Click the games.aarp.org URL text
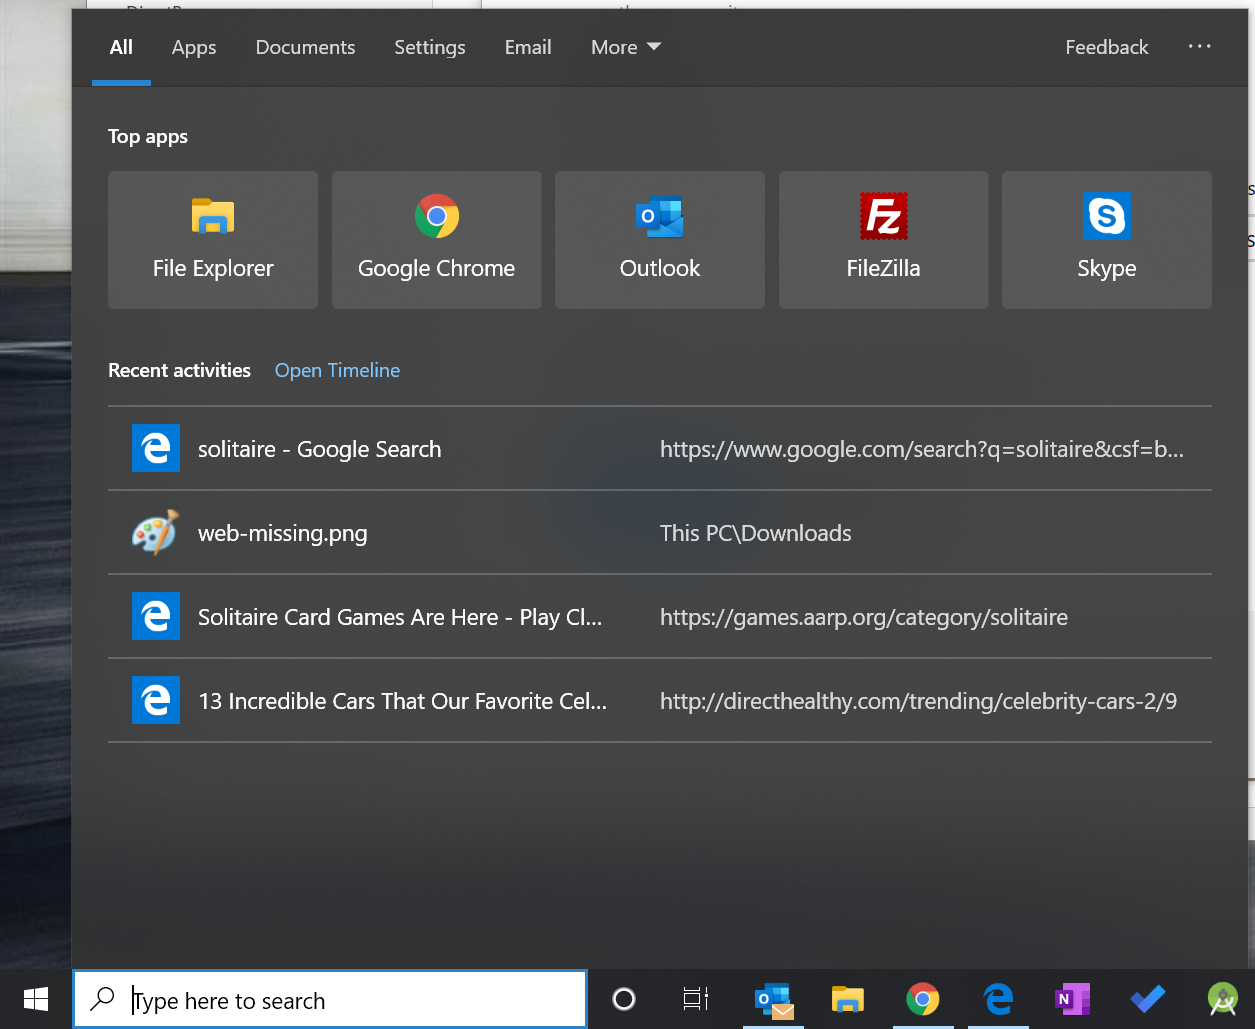Viewport: 1255px width, 1029px height. tap(864, 617)
